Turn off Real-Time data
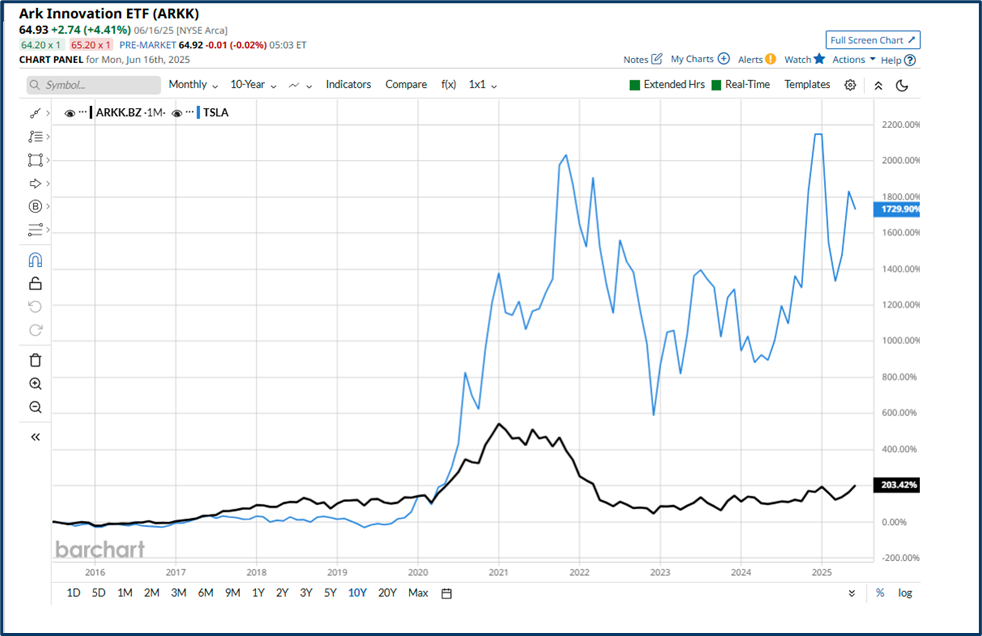The width and height of the screenshot is (982, 636). pos(713,84)
